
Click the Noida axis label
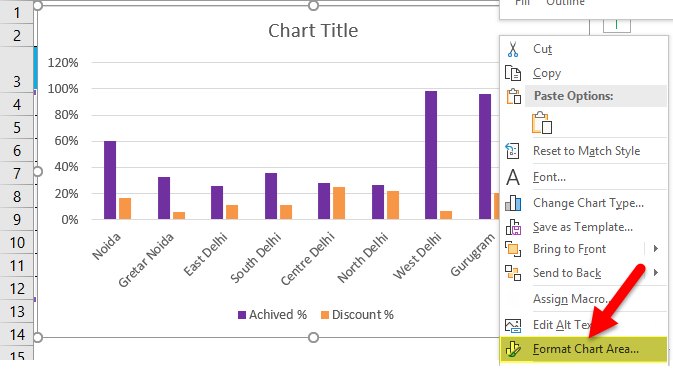click(x=106, y=247)
